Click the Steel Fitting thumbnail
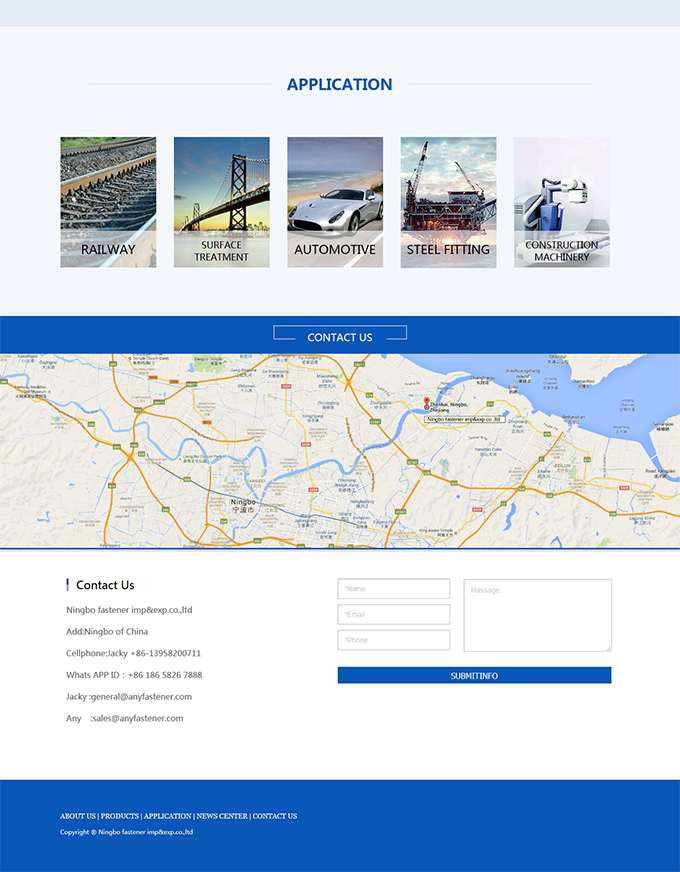 (448, 202)
